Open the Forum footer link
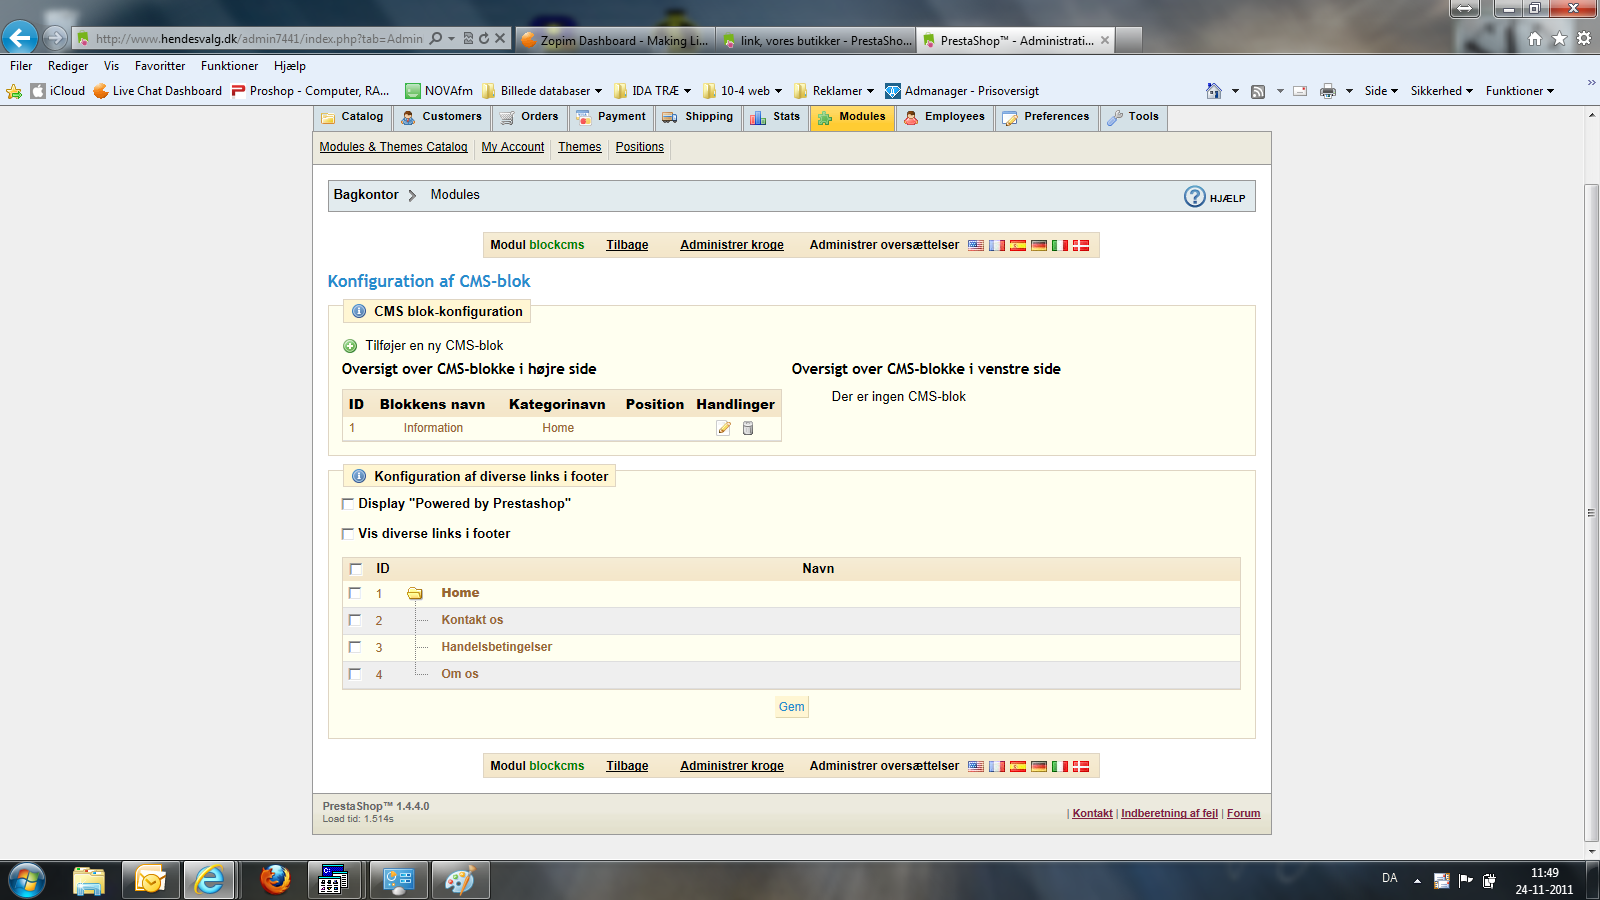The height and width of the screenshot is (900, 1600). pos(1243,814)
